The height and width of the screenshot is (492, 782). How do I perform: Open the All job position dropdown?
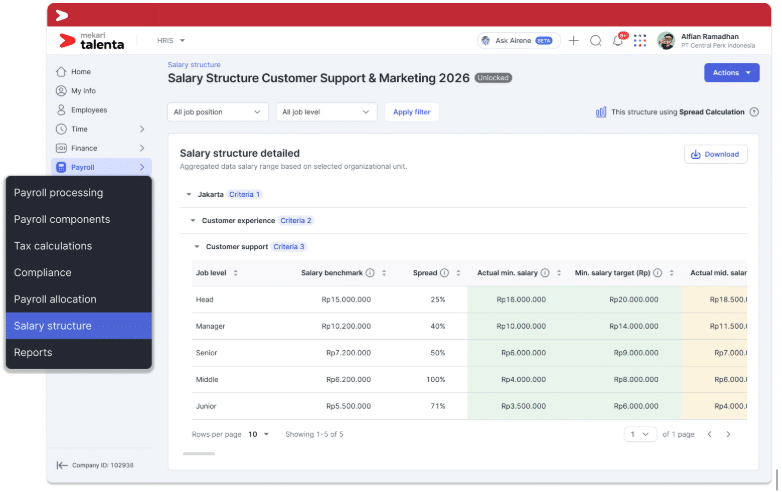(x=217, y=112)
